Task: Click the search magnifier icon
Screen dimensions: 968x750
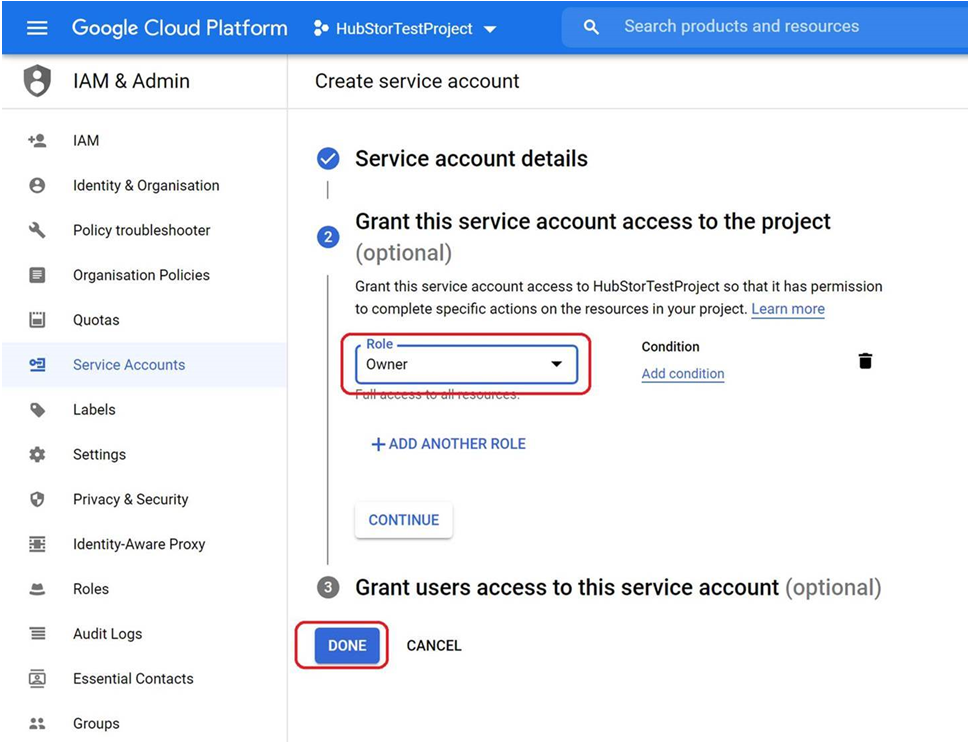Action: [591, 27]
